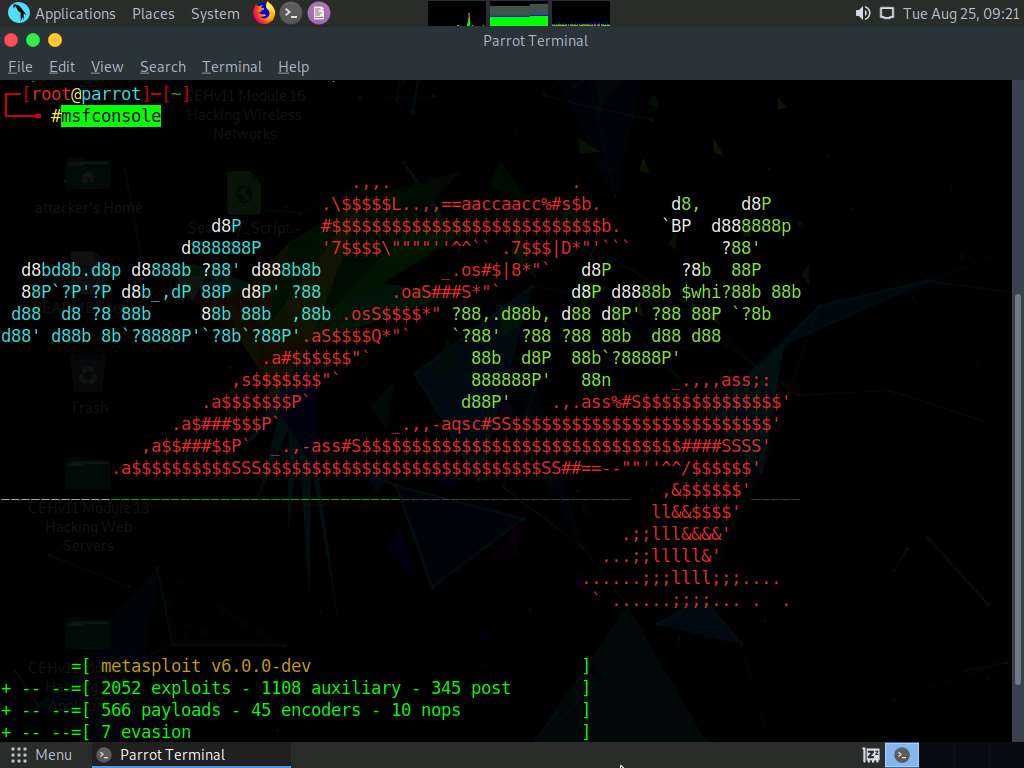Open the Help menu in Parrot Terminal

point(293,67)
